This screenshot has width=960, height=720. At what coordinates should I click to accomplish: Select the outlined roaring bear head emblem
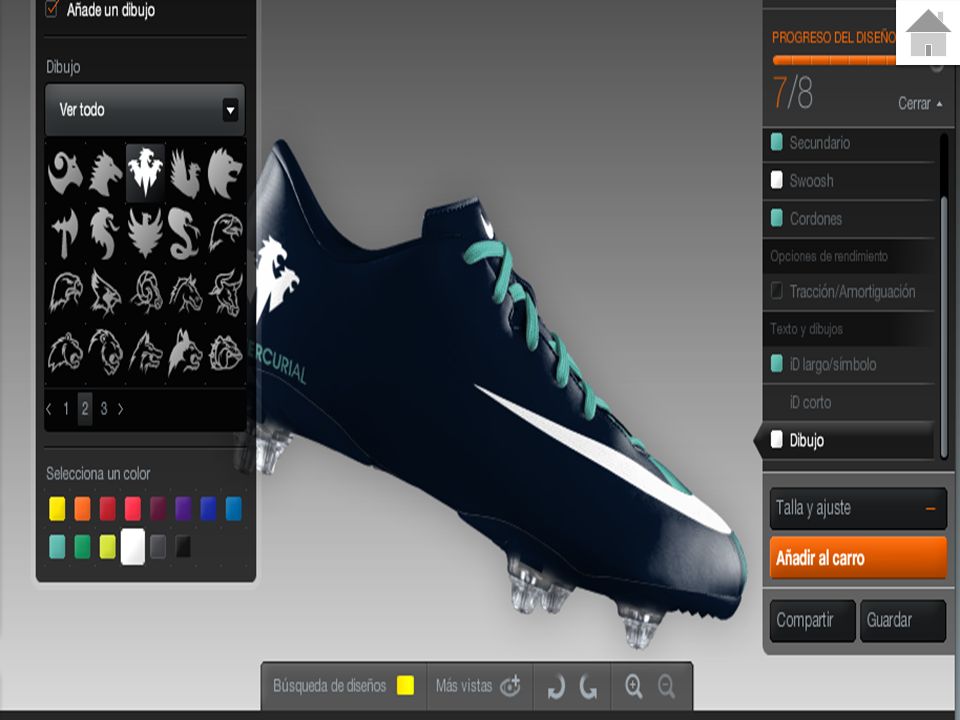click(65, 351)
